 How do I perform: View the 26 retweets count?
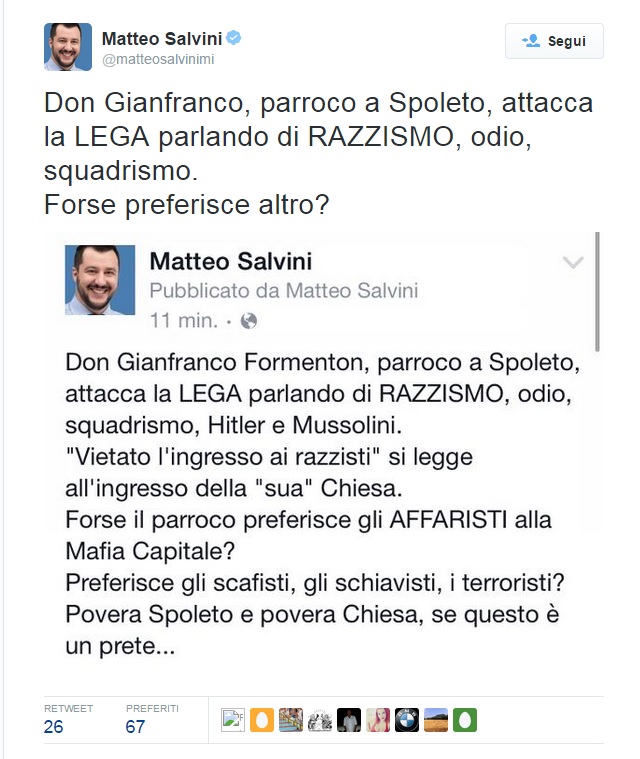[x=53, y=727]
